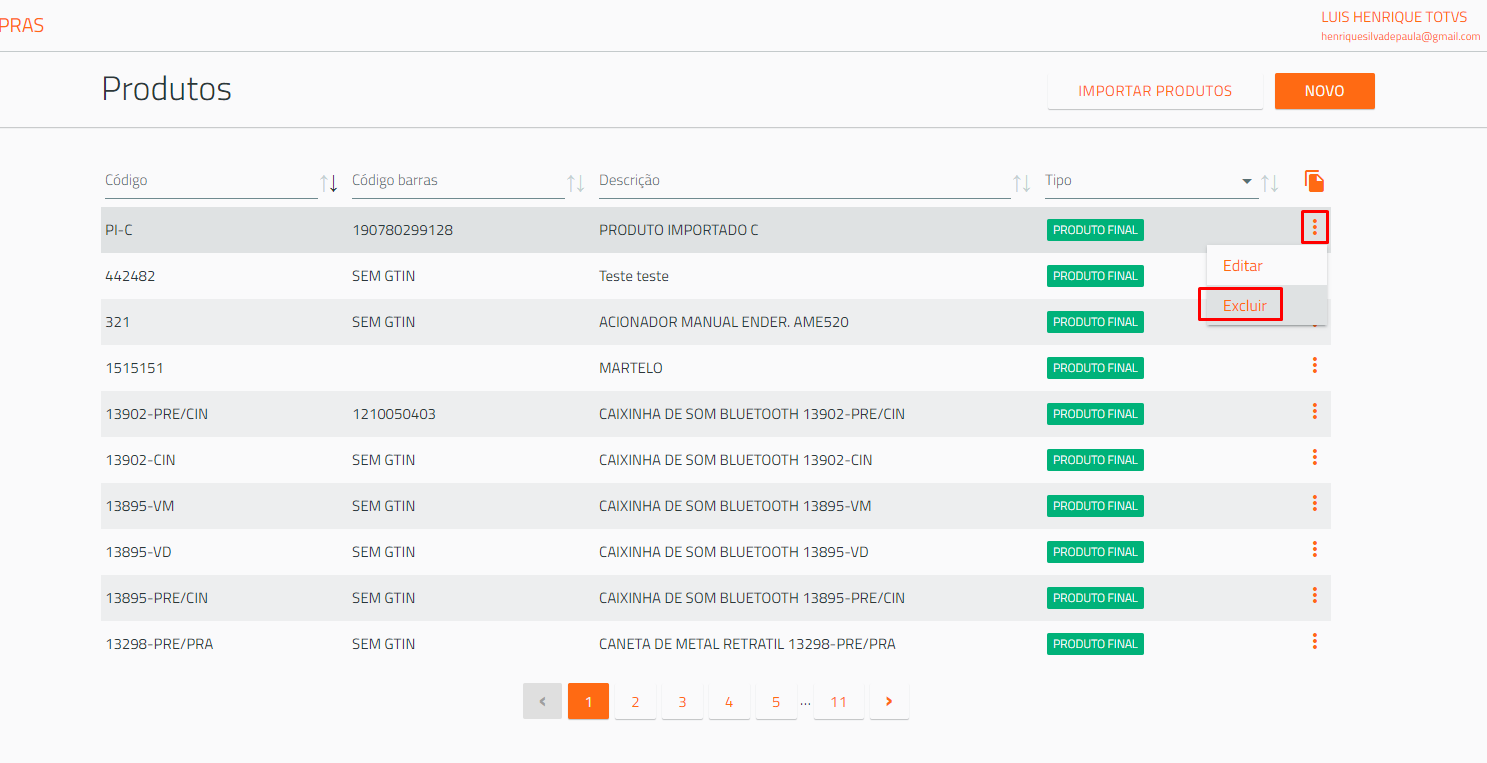Click the 13298-PRE/PRA code cell
Screen dimensions: 1487x763
(159, 644)
